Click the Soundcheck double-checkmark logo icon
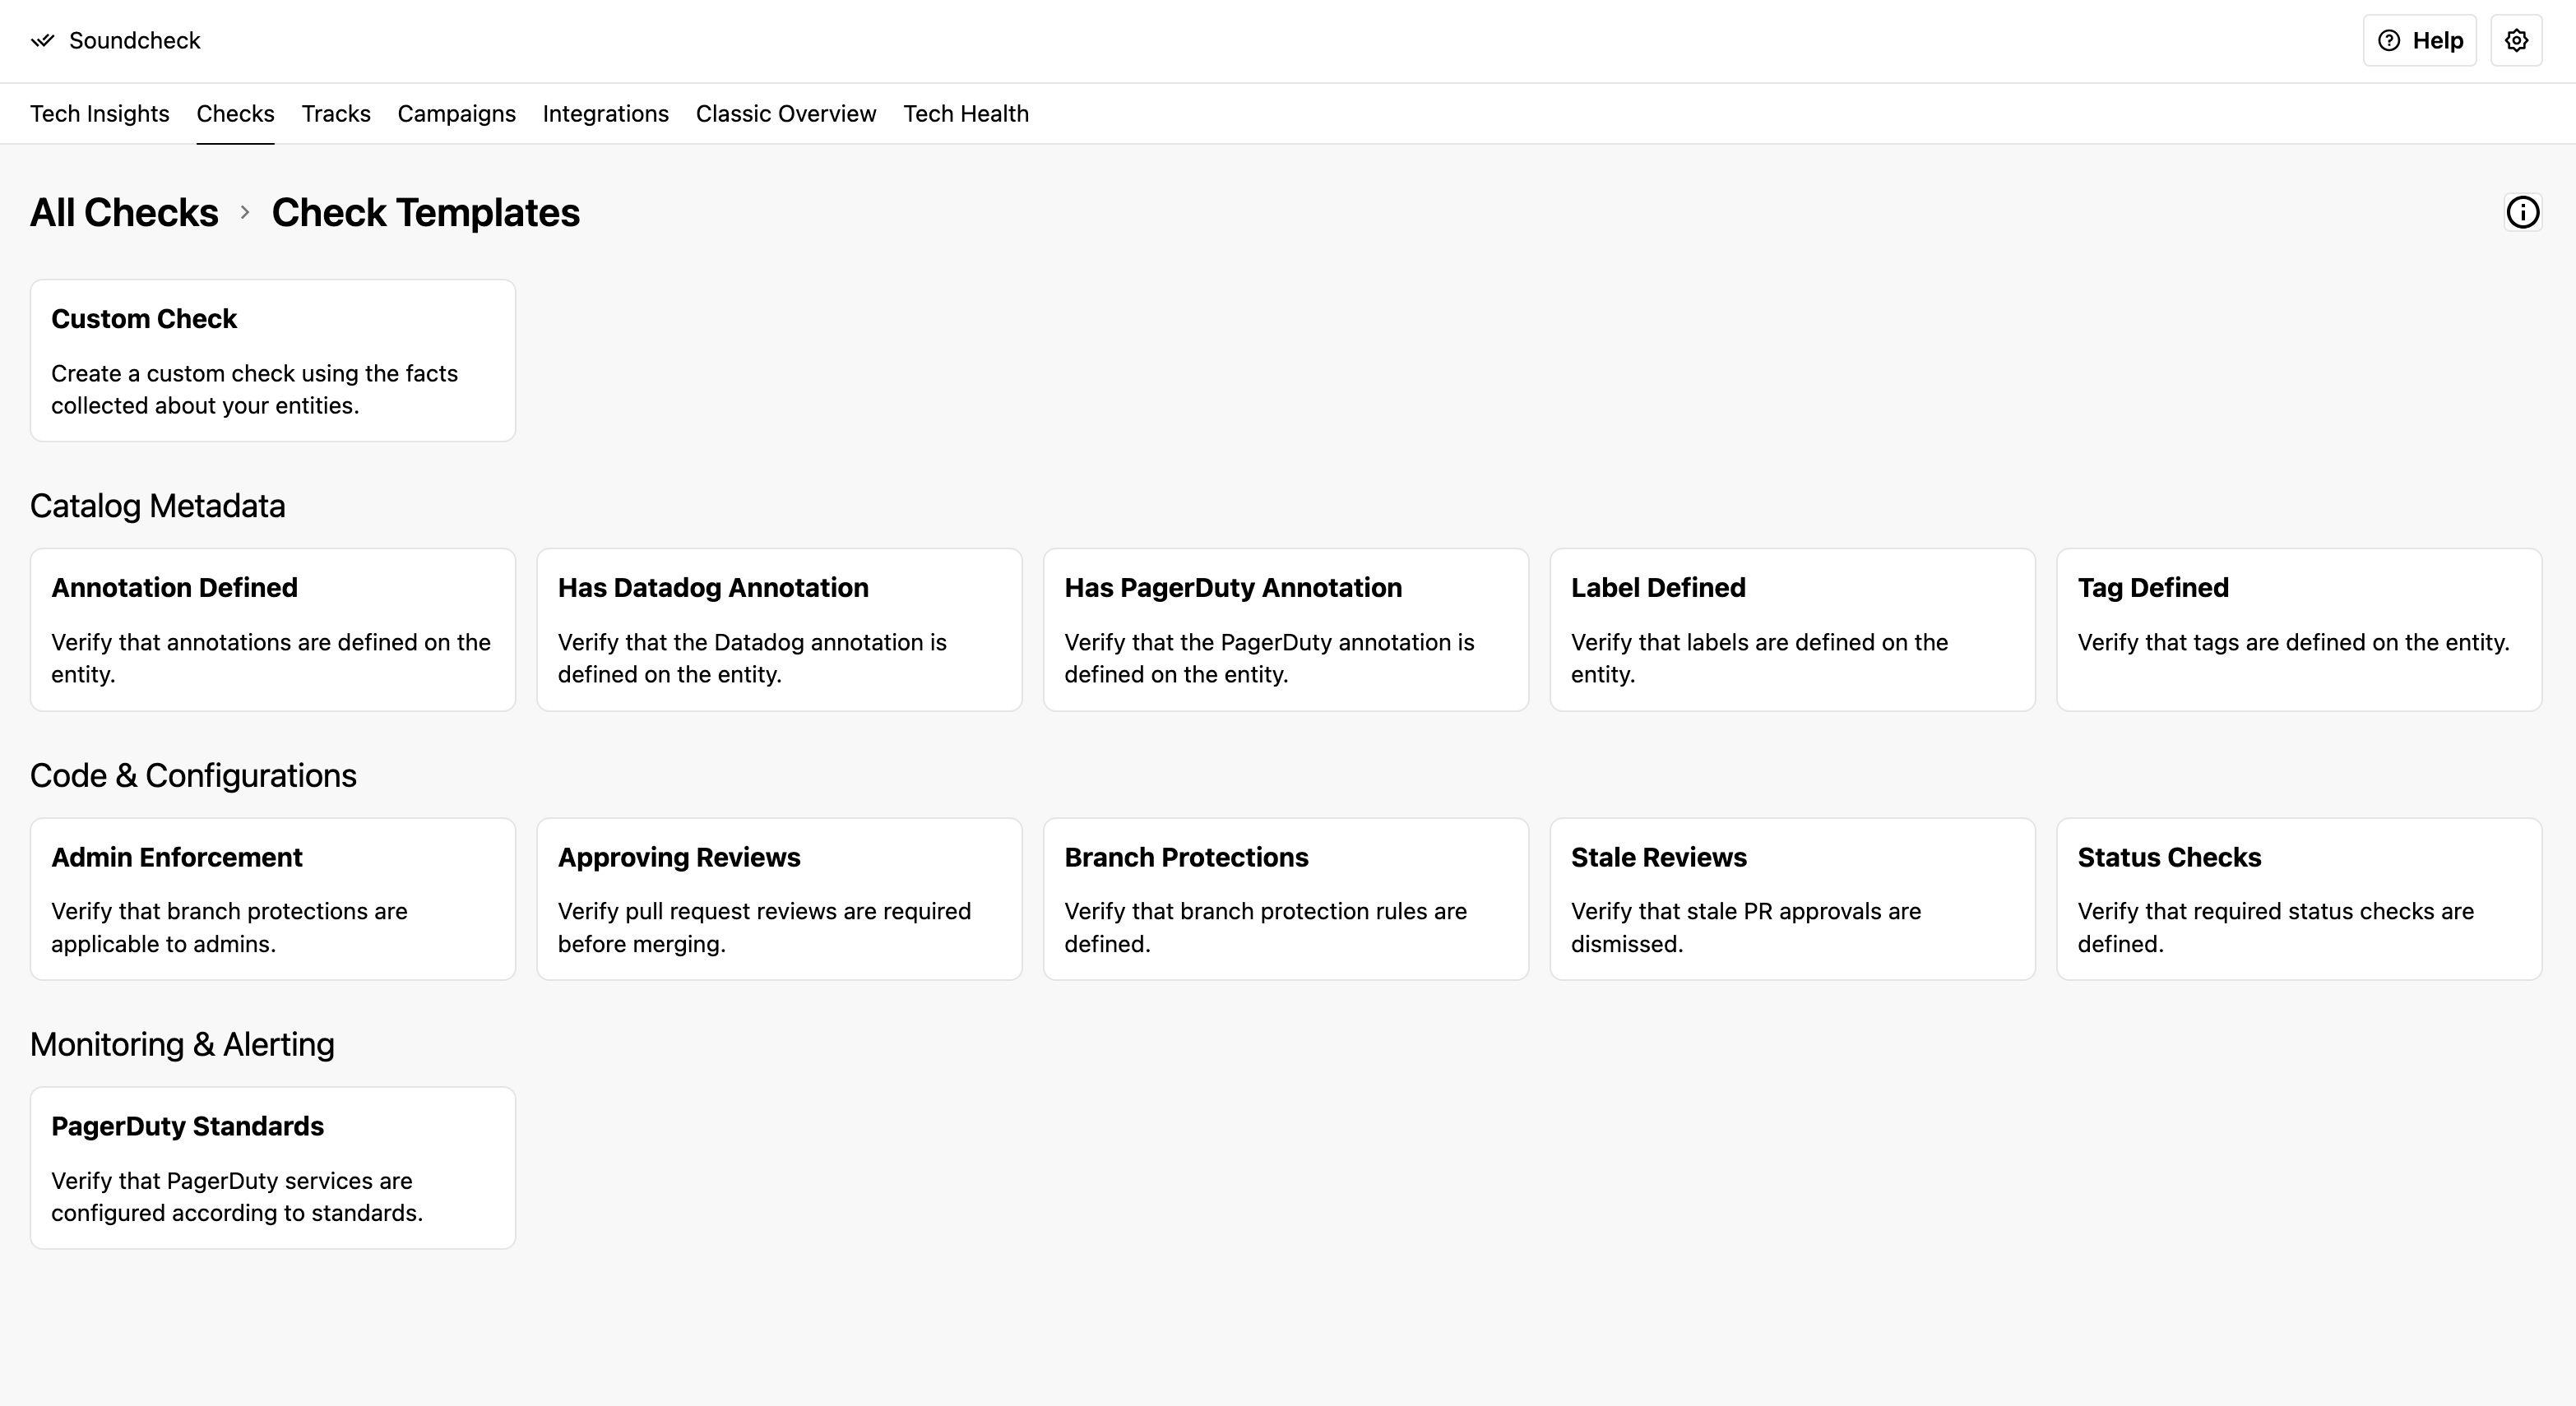2576x1406 pixels. (42, 41)
